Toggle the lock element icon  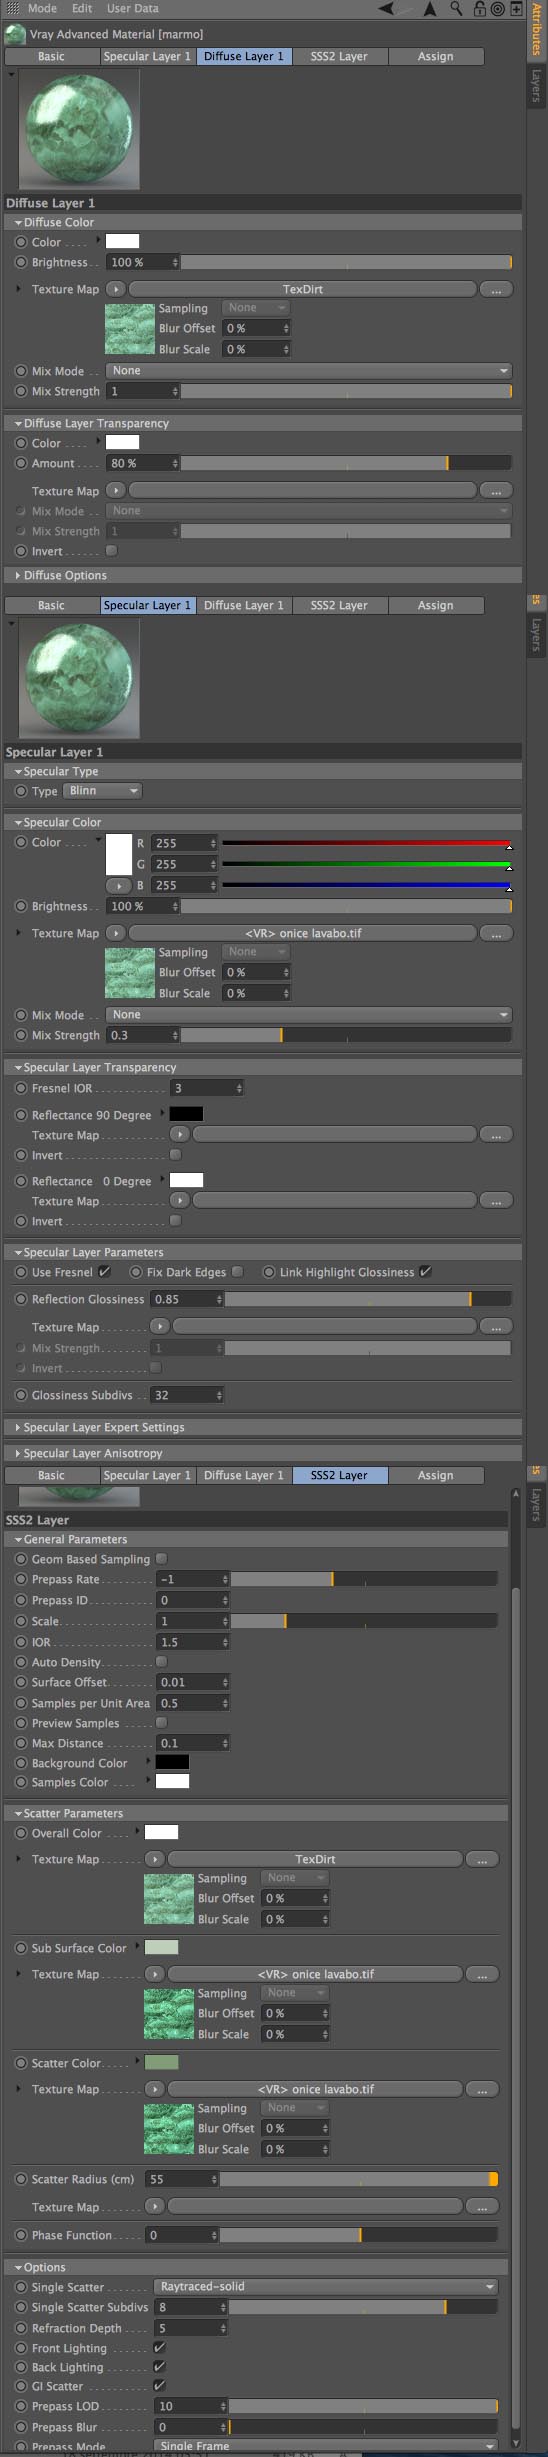pyautogui.click(x=480, y=8)
